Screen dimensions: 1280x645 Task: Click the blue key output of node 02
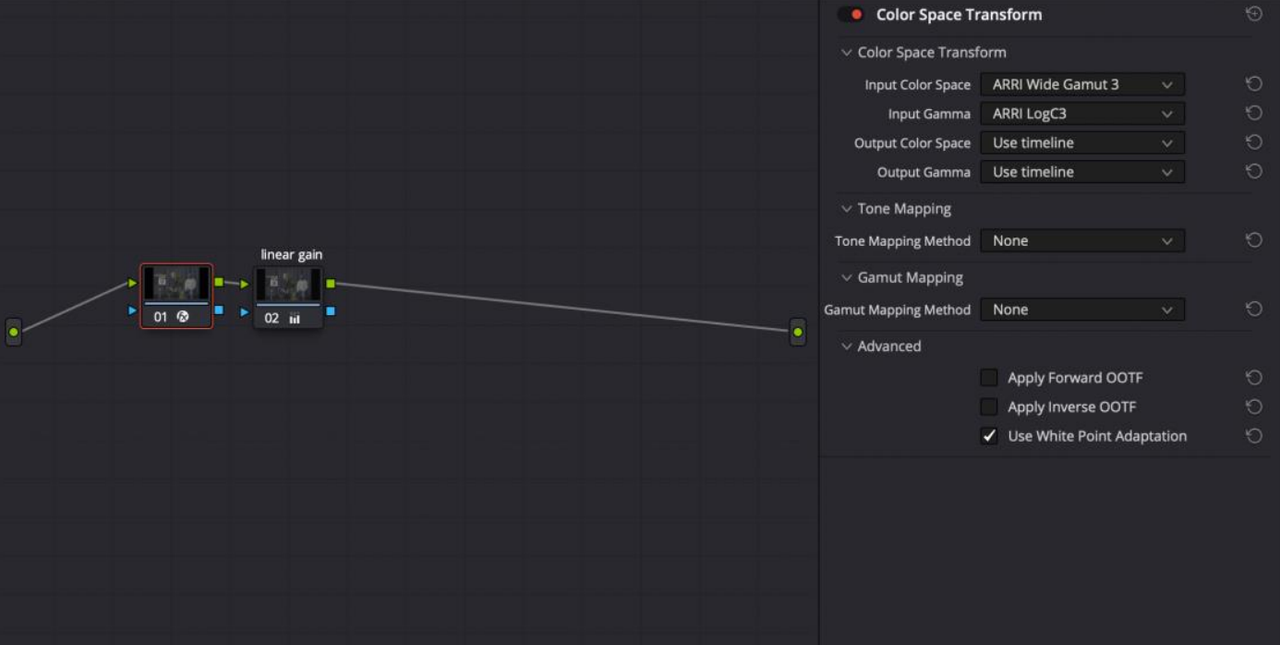click(331, 311)
